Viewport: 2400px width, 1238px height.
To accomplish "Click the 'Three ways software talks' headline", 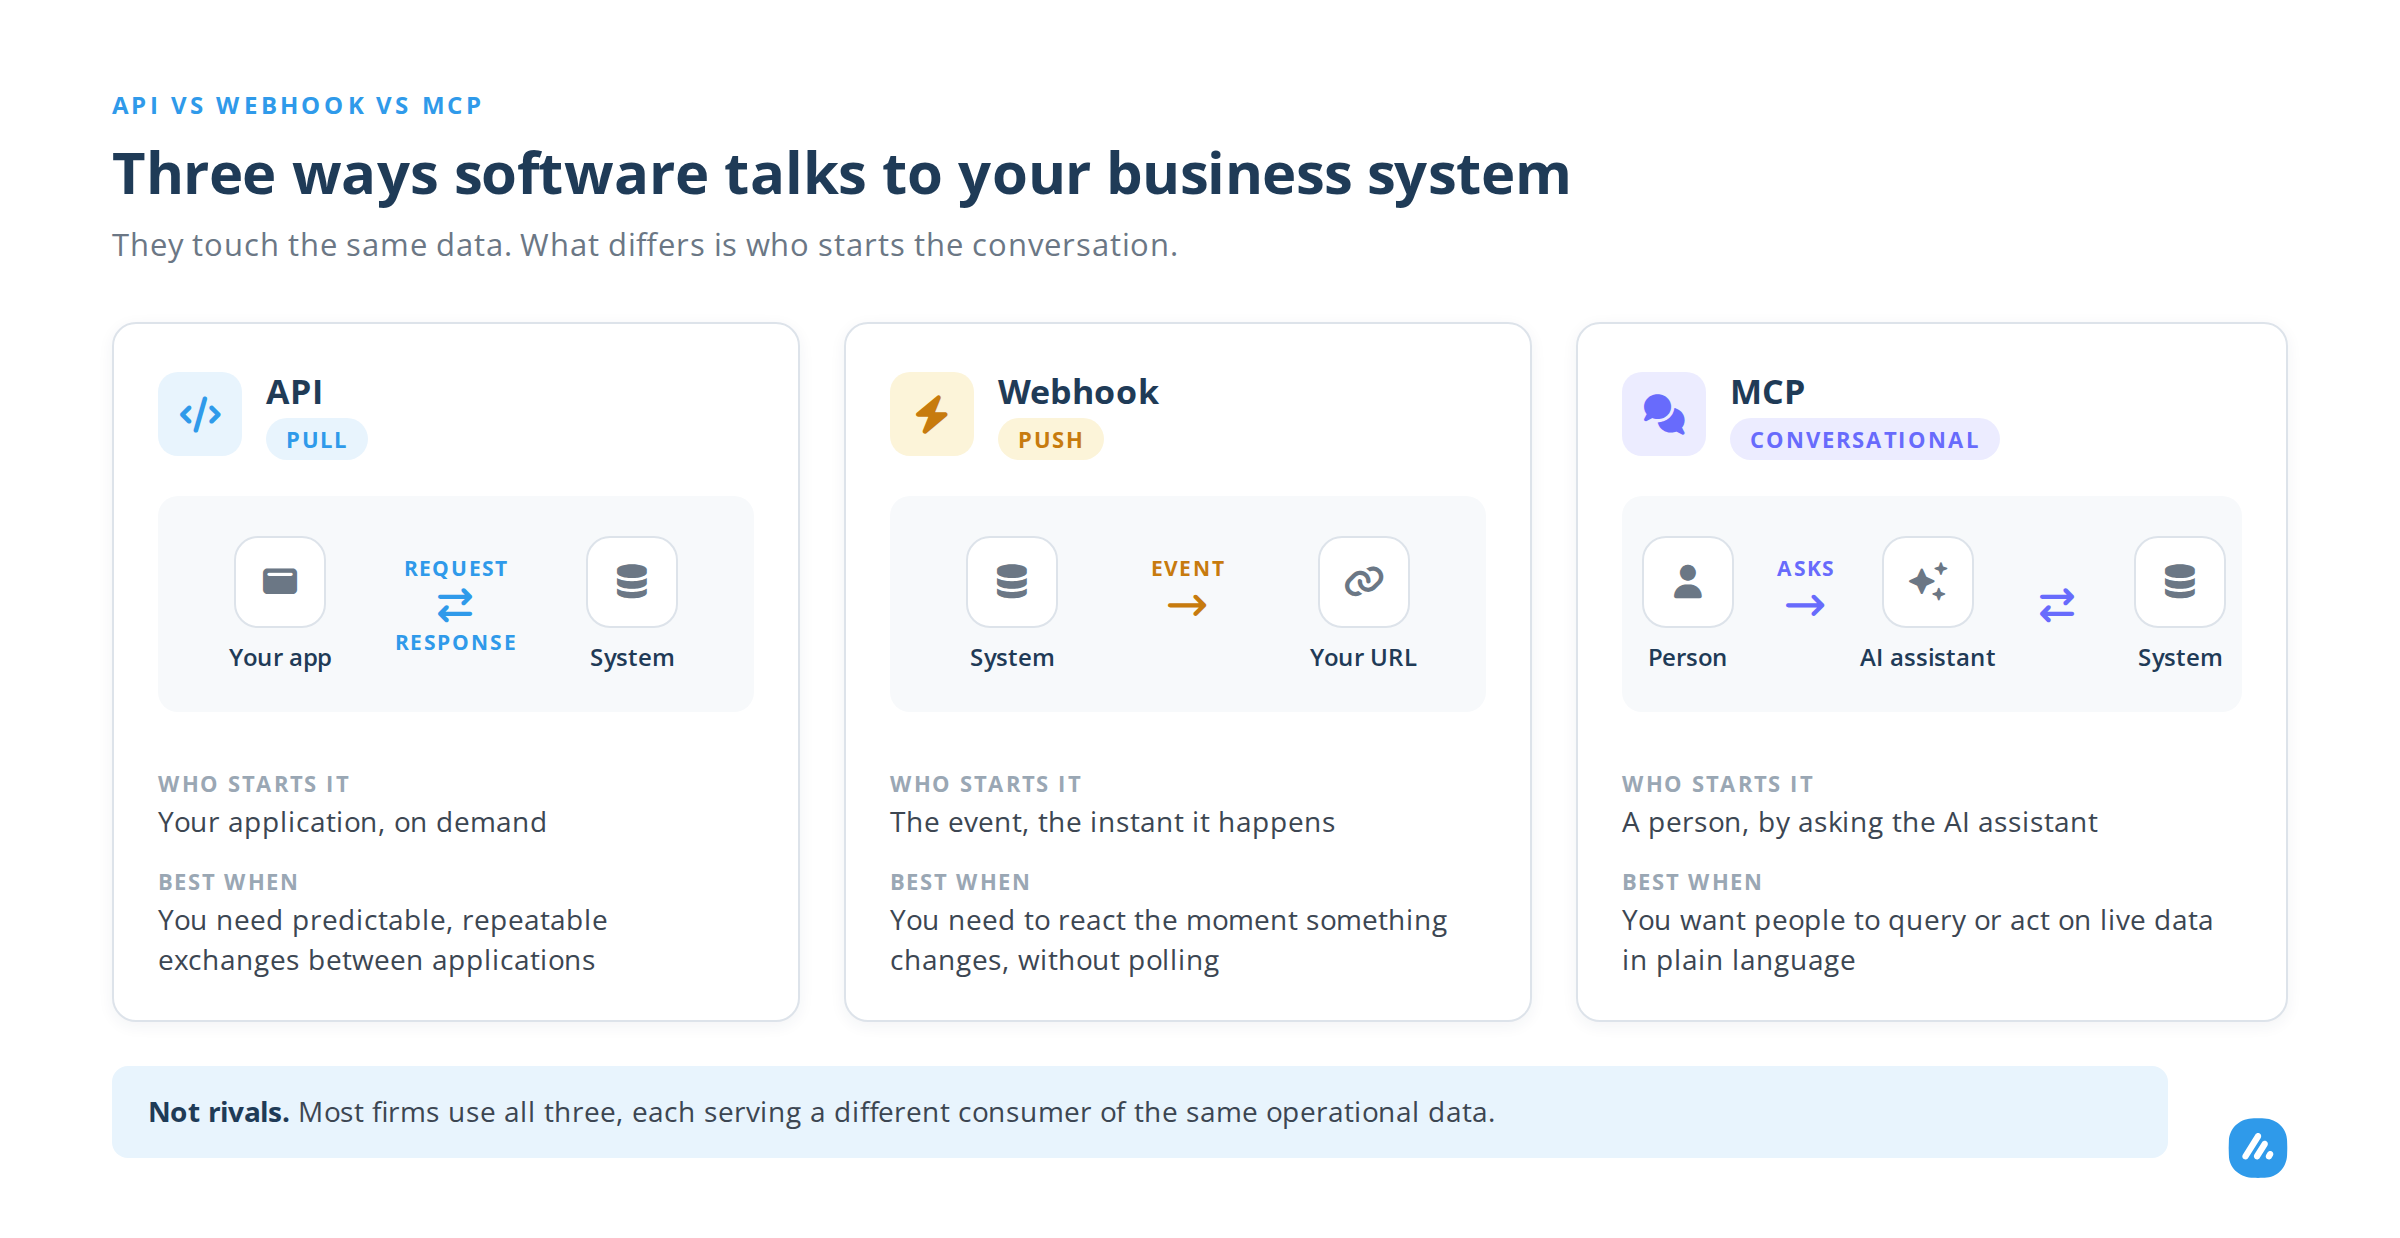I will tap(841, 174).
